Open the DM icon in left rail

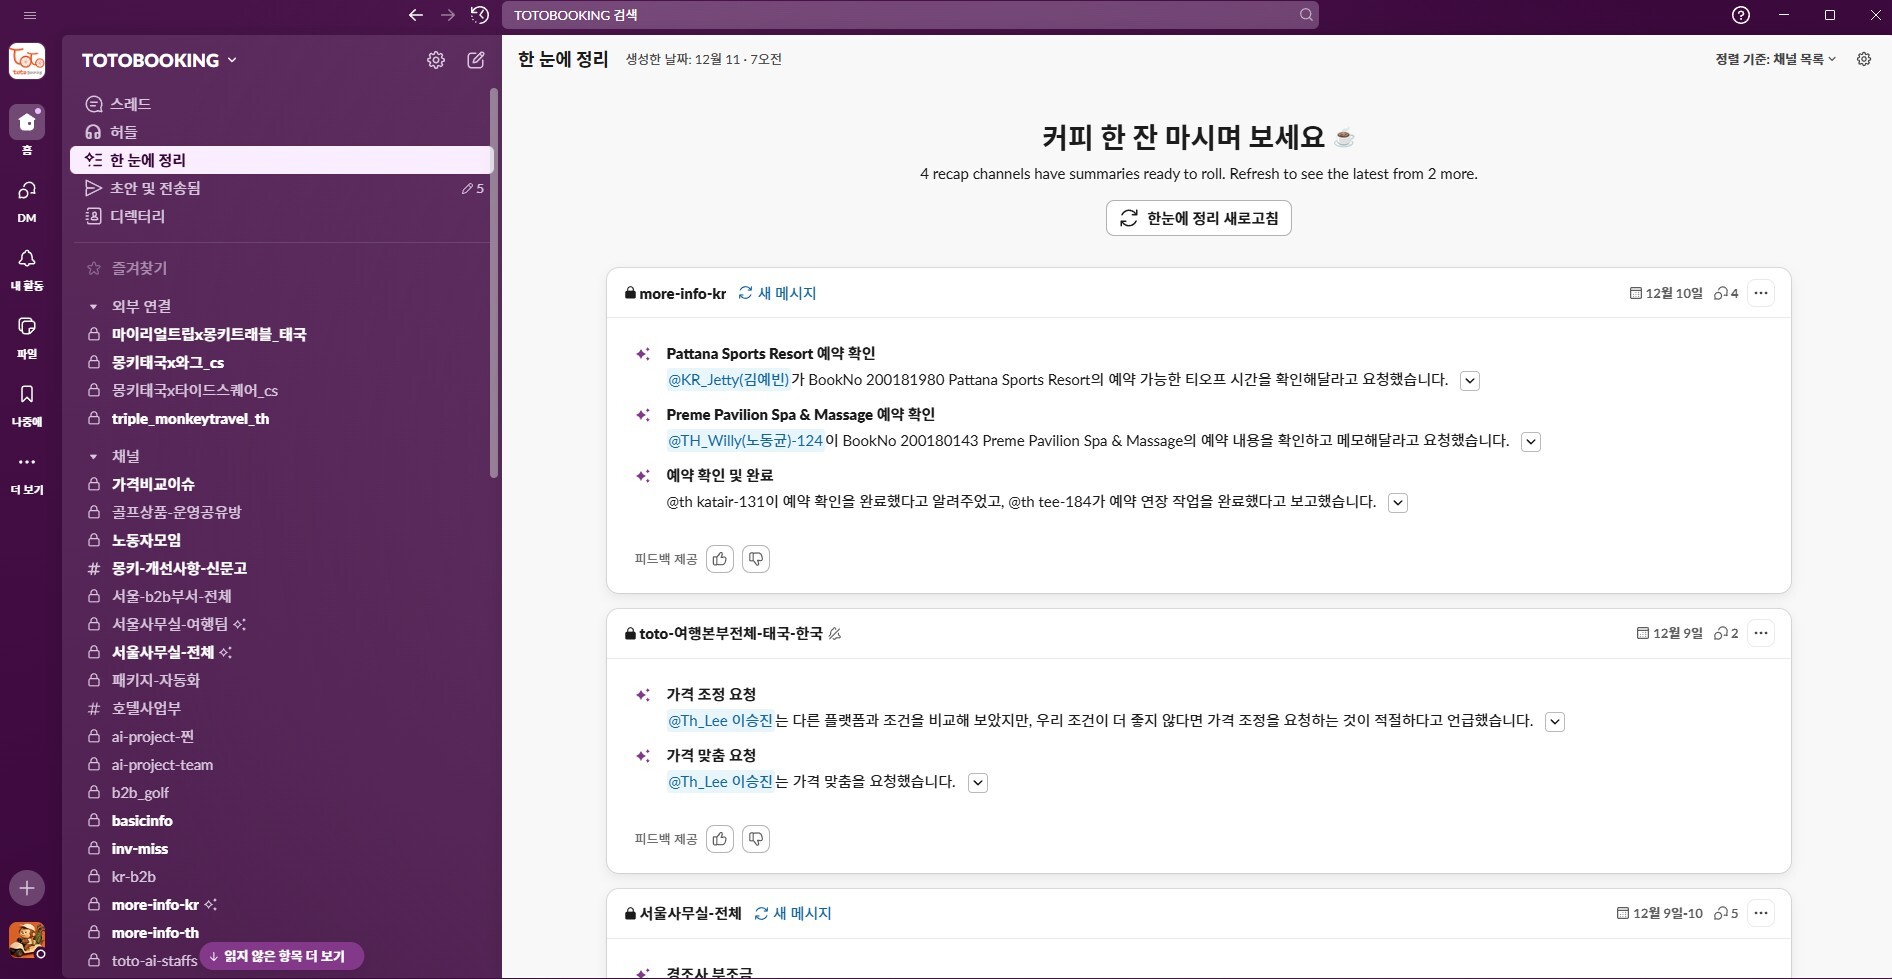[x=27, y=190]
